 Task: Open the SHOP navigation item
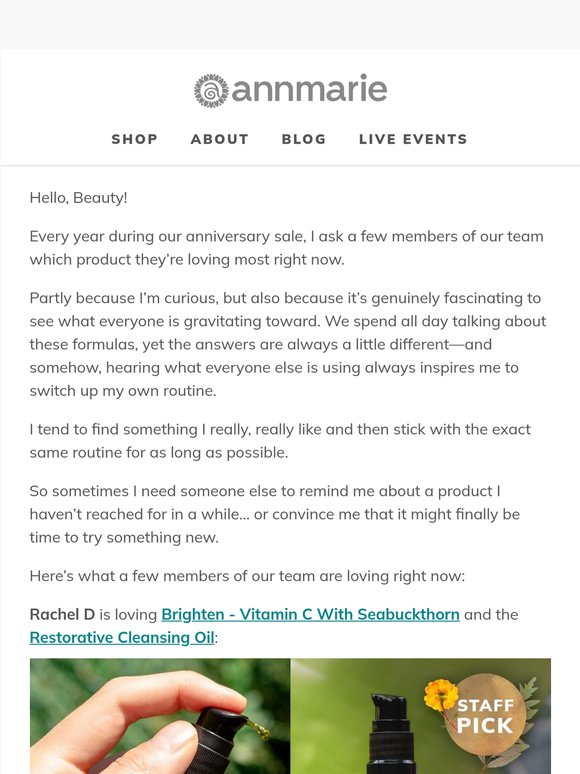tap(134, 139)
